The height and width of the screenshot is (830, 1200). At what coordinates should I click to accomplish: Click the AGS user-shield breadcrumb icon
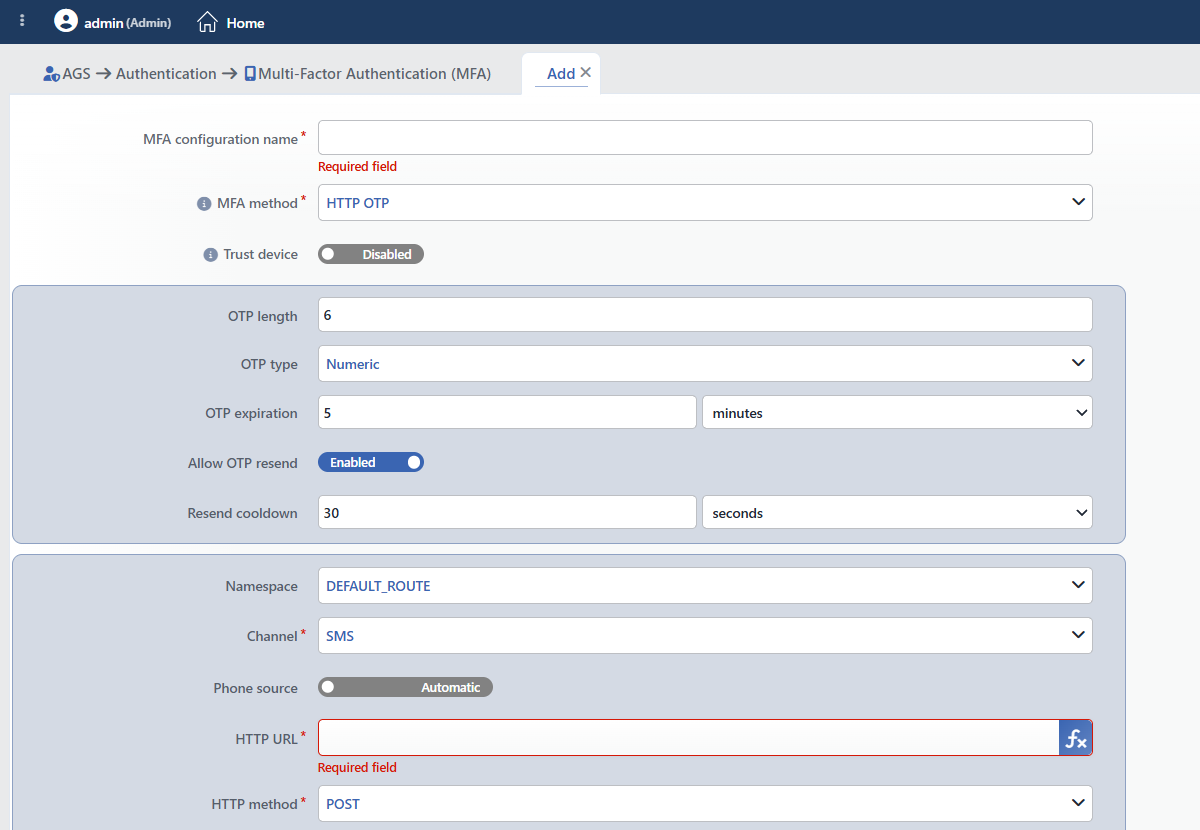pos(51,74)
